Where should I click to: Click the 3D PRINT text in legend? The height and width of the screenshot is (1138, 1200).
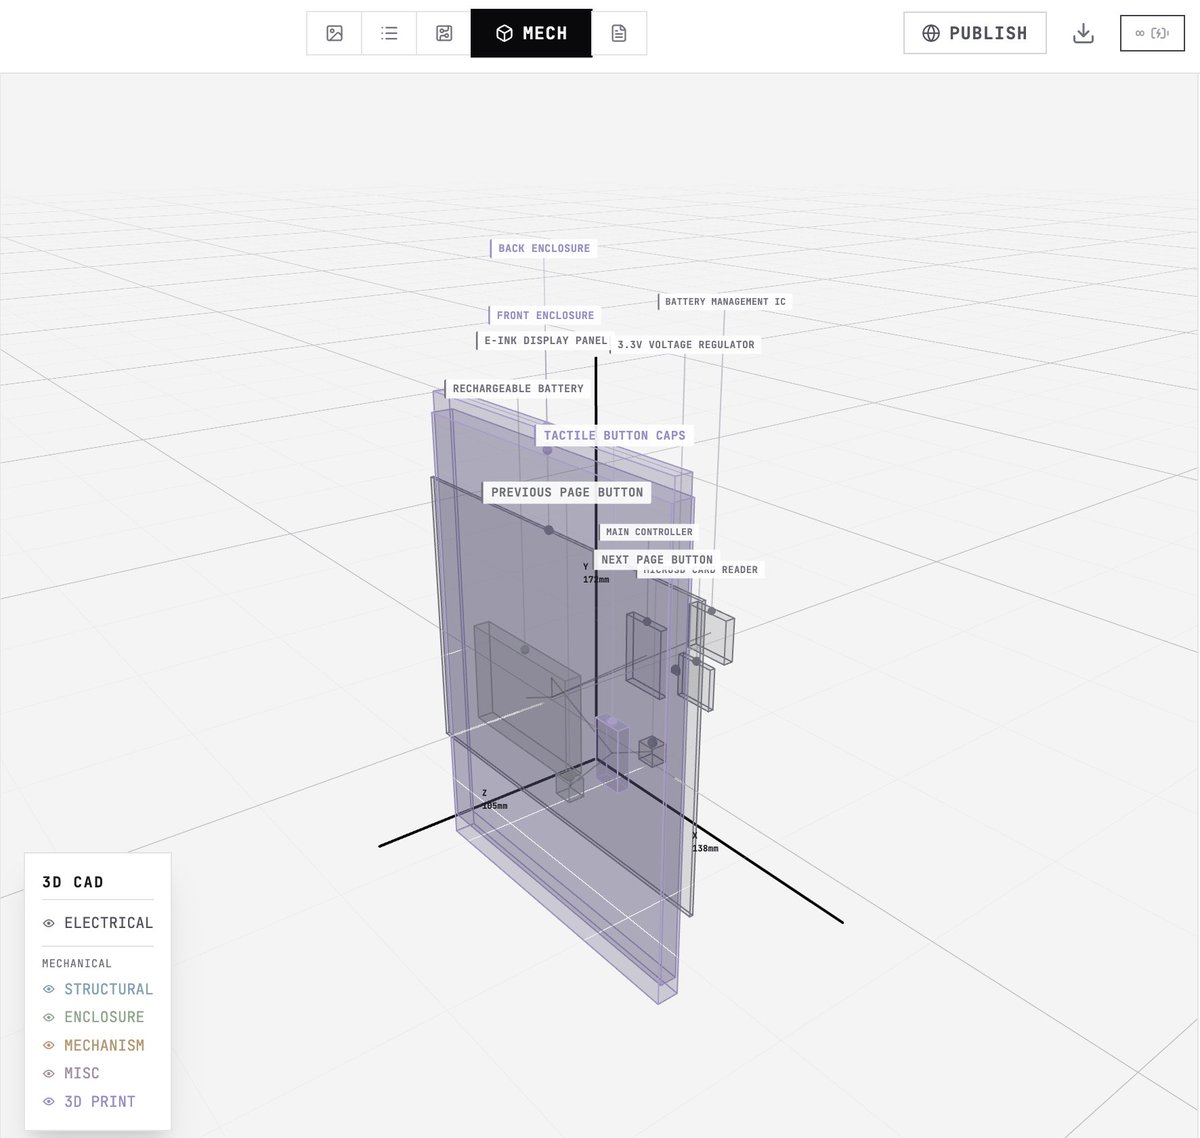tap(100, 1101)
